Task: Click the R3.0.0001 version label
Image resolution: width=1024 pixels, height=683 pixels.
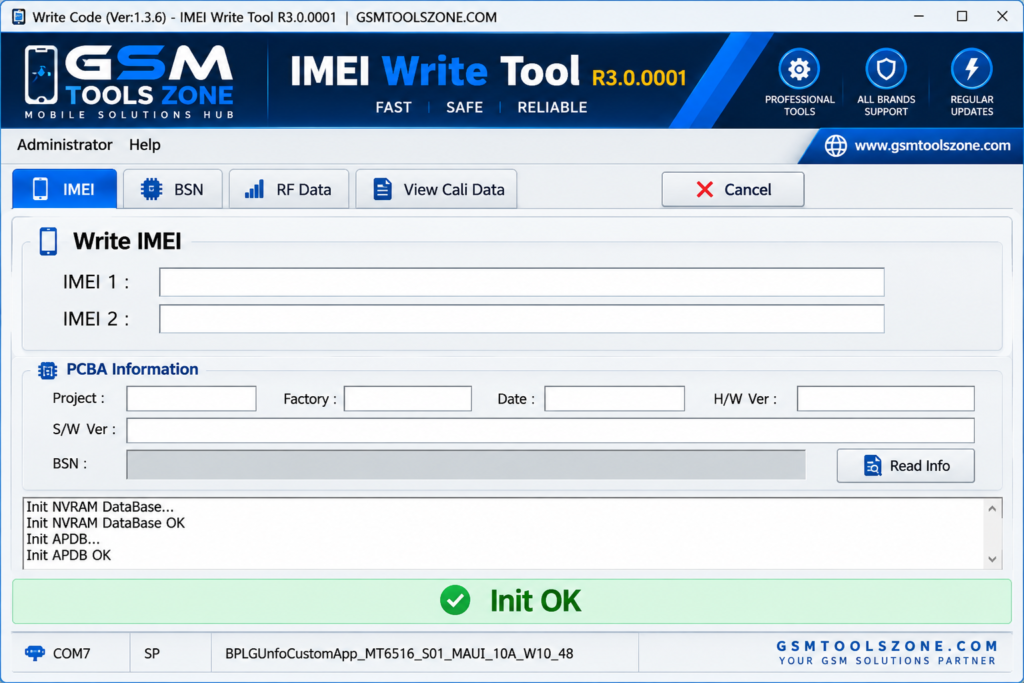Action: [x=639, y=78]
